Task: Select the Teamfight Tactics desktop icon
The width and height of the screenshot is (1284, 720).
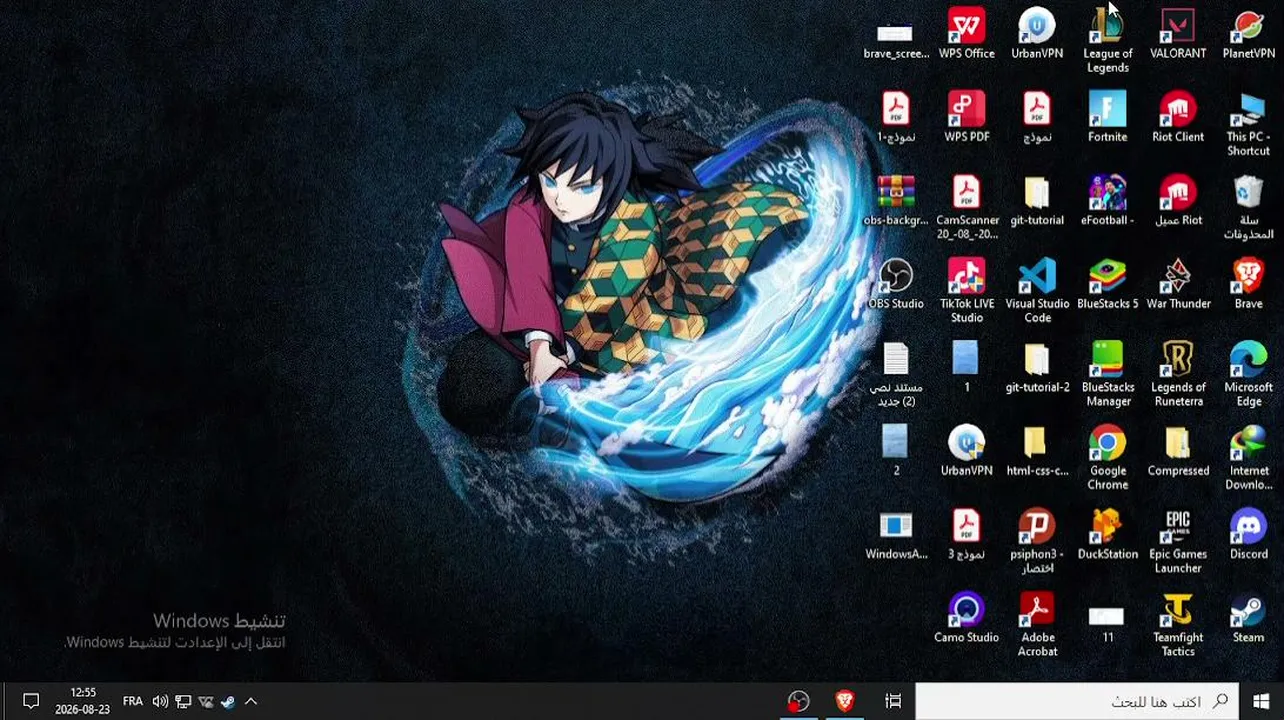Action: pos(1178,625)
